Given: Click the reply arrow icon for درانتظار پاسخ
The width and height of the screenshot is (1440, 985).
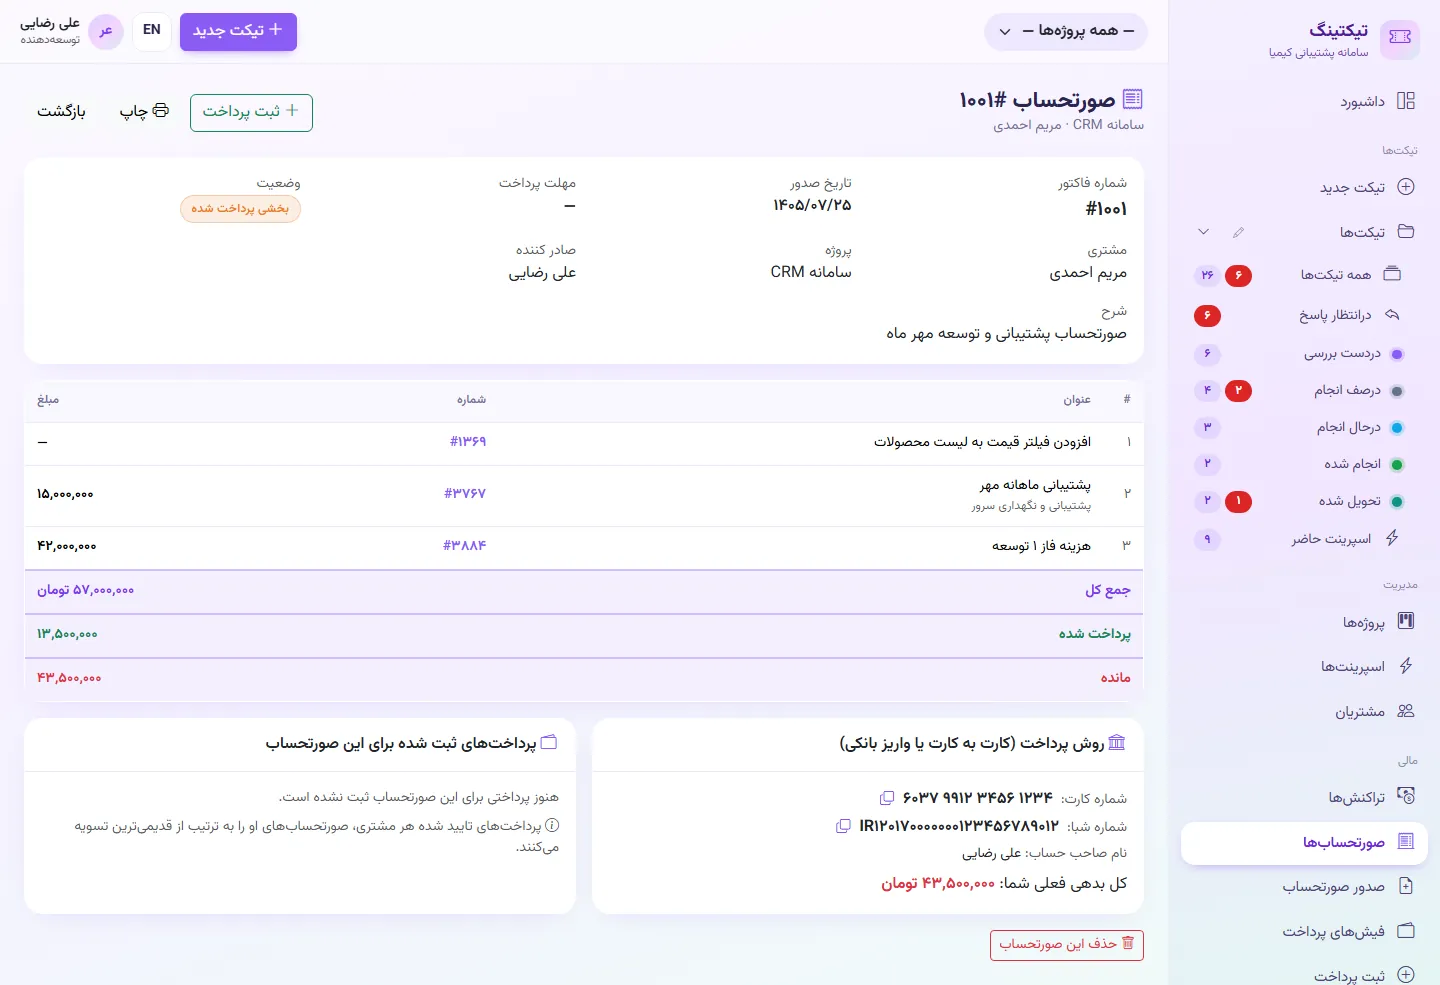Looking at the screenshot, I should pyautogui.click(x=1392, y=315).
